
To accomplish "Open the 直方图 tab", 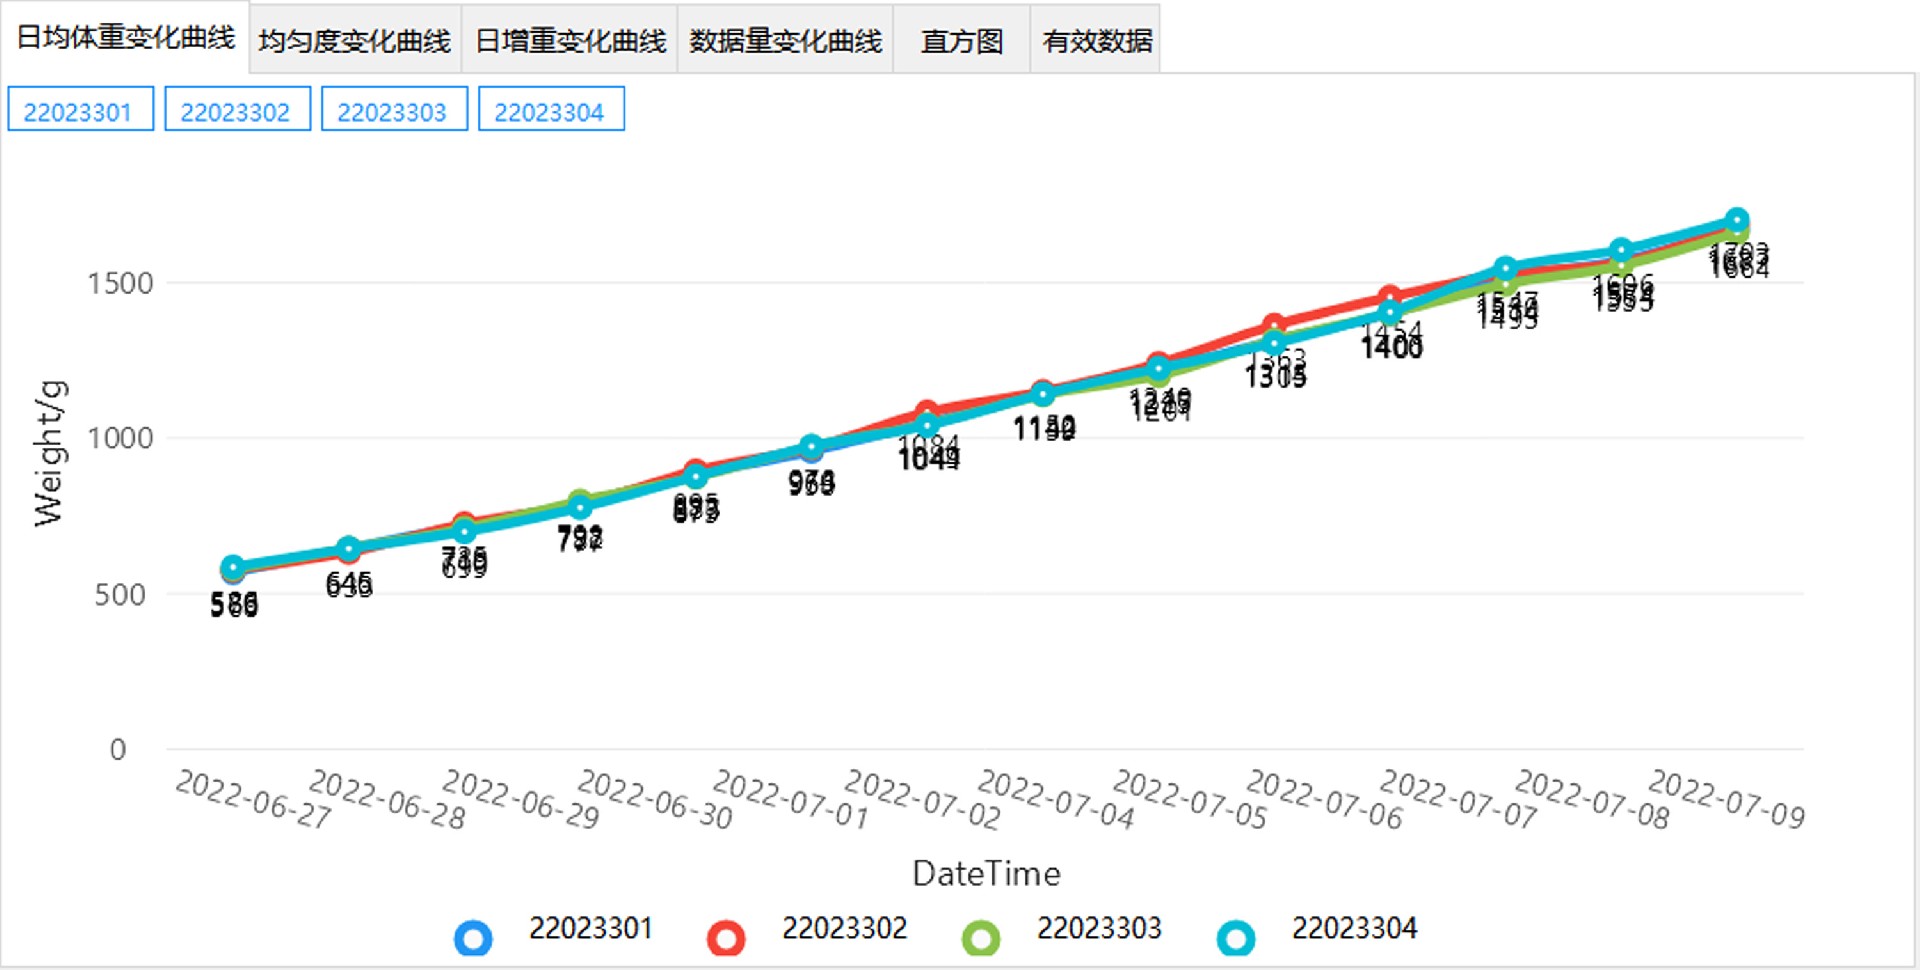I will coord(961,41).
